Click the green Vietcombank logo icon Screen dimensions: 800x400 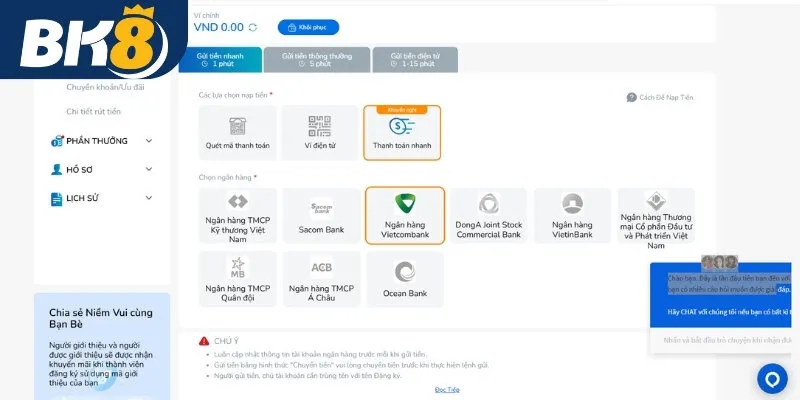pos(405,203)
